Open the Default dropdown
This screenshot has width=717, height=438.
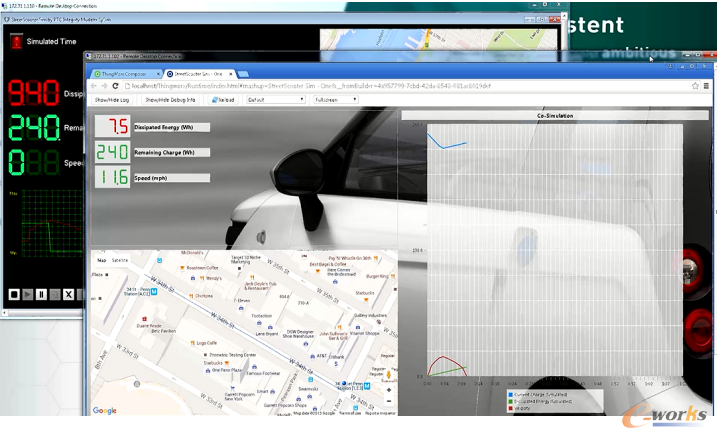[275, 100]
